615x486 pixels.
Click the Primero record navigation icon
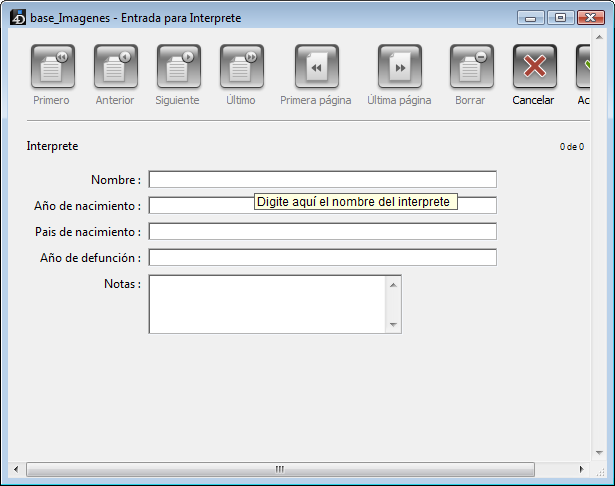tap(52, 68)
